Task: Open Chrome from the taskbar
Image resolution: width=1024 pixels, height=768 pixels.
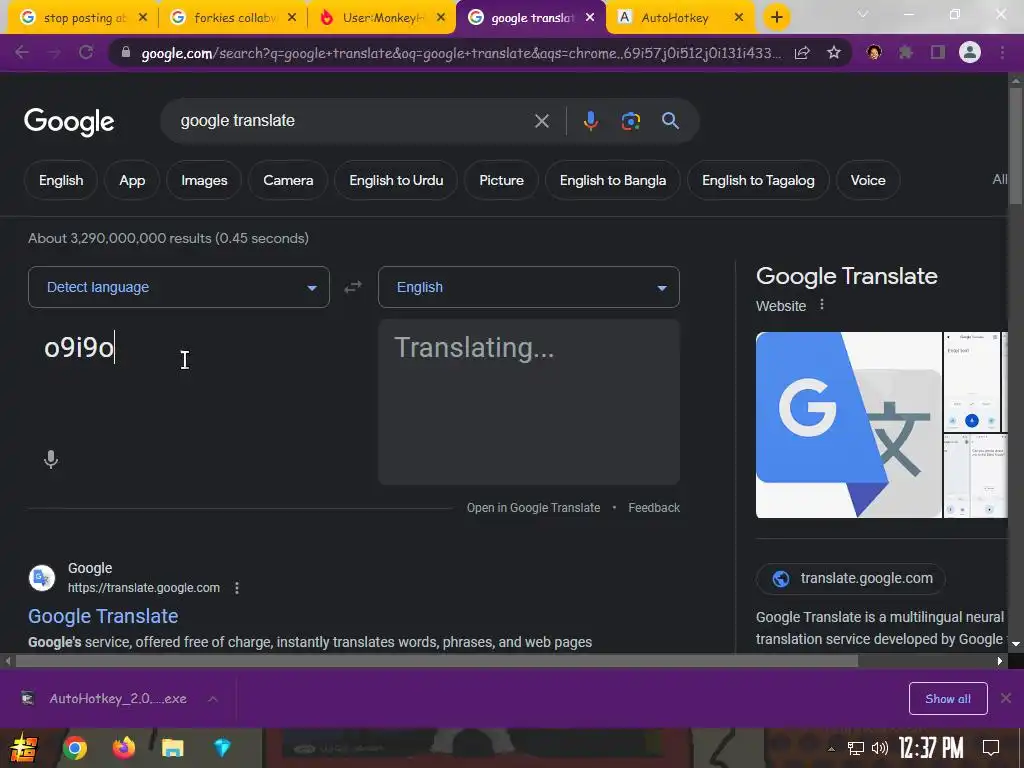Action: click(x=74, y=748)
